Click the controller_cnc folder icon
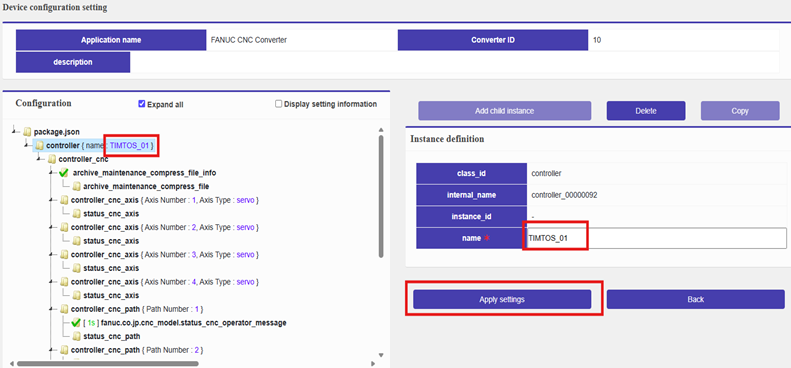Screen dimensions: 791x368 point(51,160)
